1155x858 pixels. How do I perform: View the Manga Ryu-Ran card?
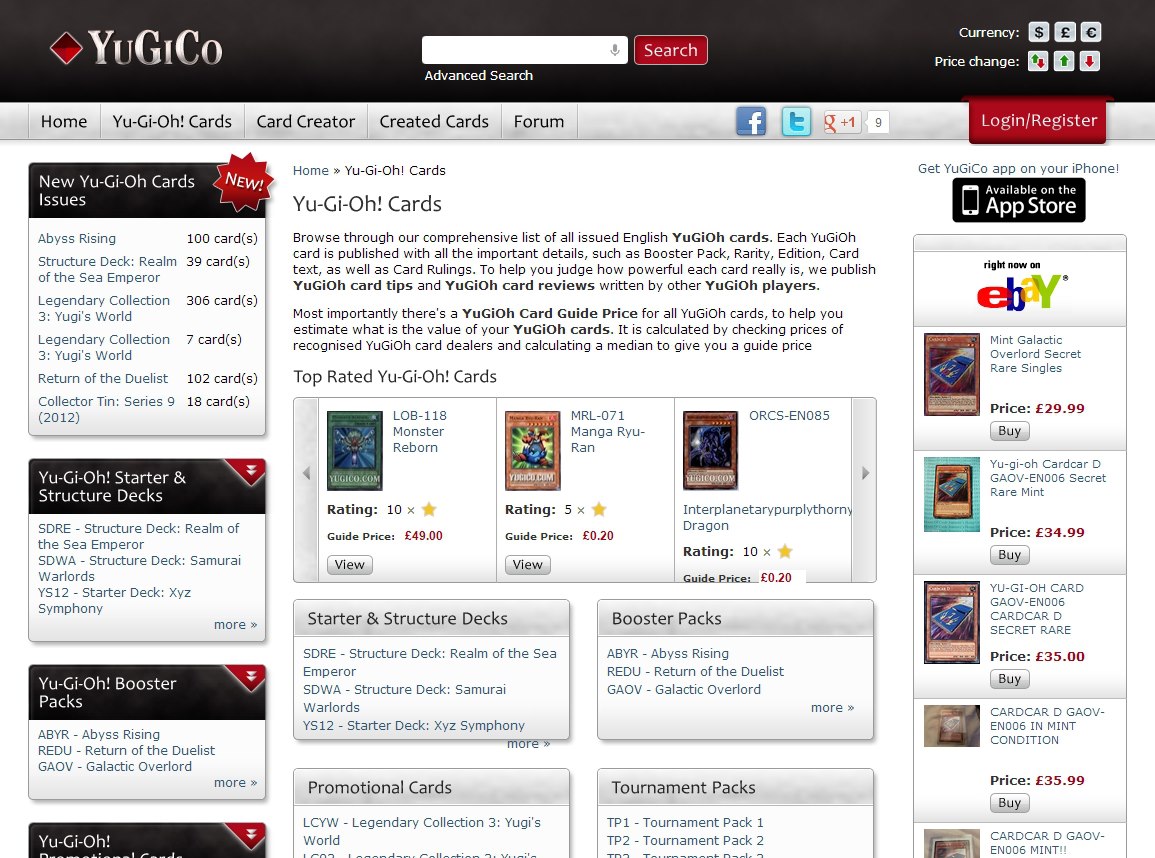527,565
